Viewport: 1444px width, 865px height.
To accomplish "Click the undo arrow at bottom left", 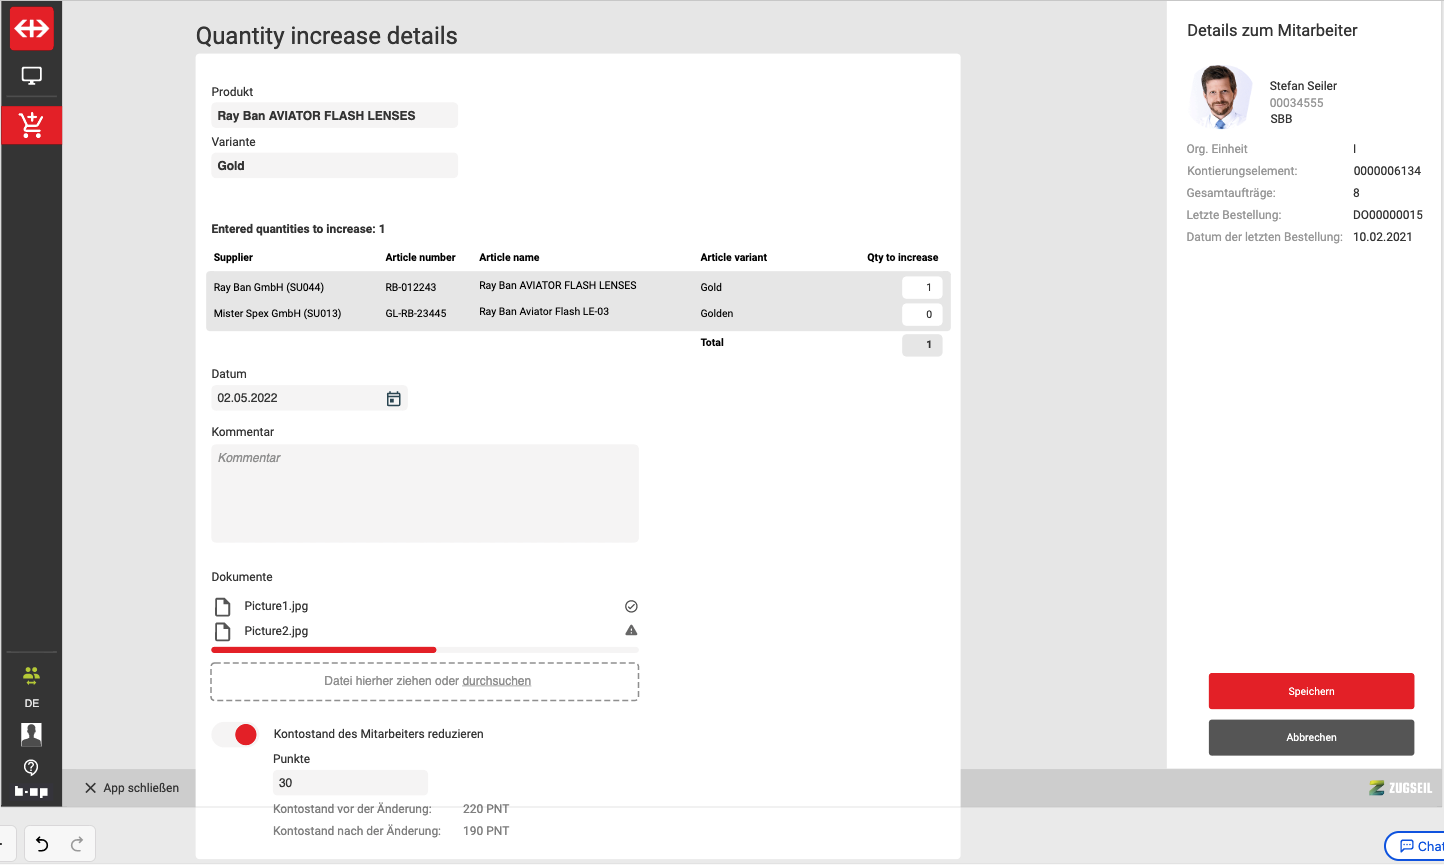I will coord(42,844).
